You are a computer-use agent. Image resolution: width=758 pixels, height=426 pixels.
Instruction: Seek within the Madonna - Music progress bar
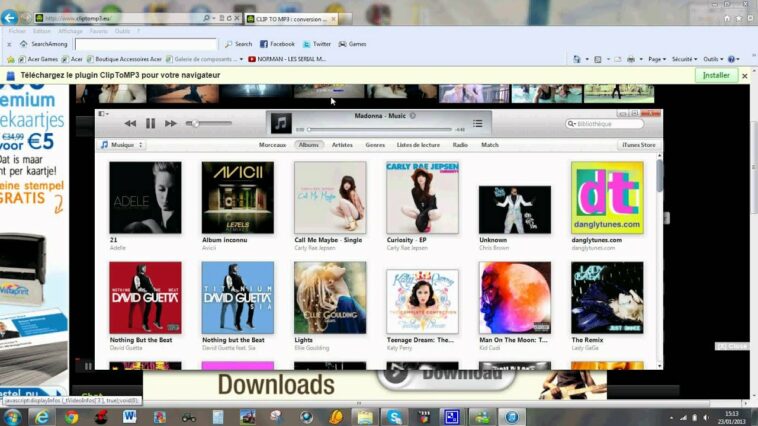point(379,130)
